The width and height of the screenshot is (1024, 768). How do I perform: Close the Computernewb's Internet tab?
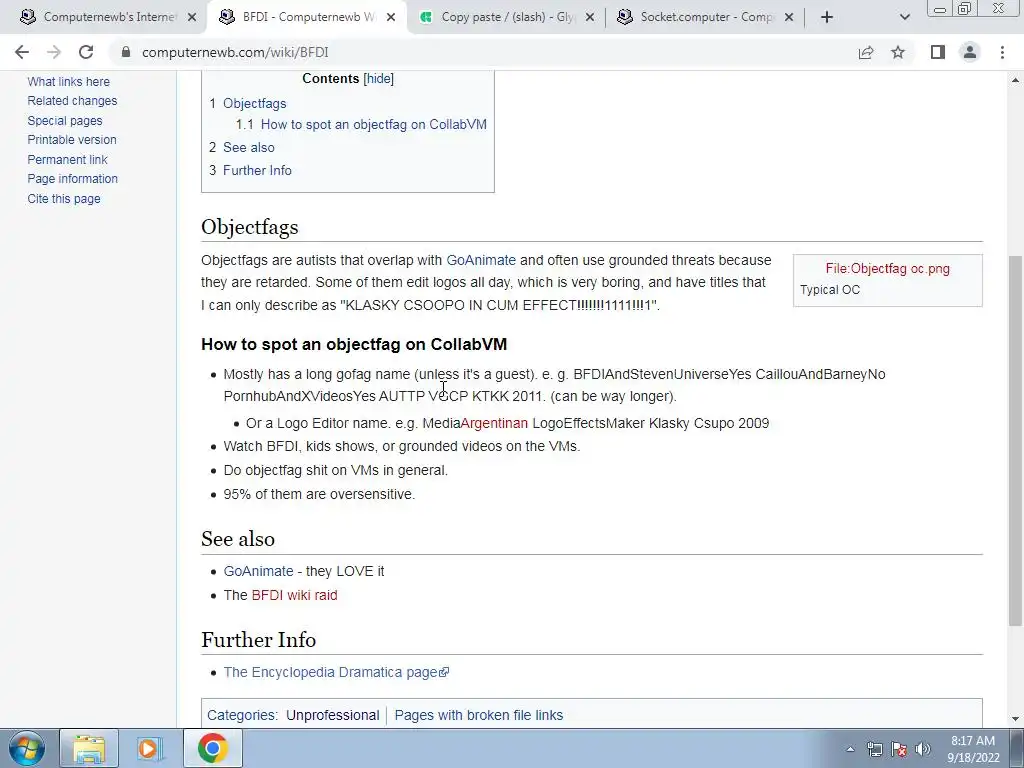[192, 17]
